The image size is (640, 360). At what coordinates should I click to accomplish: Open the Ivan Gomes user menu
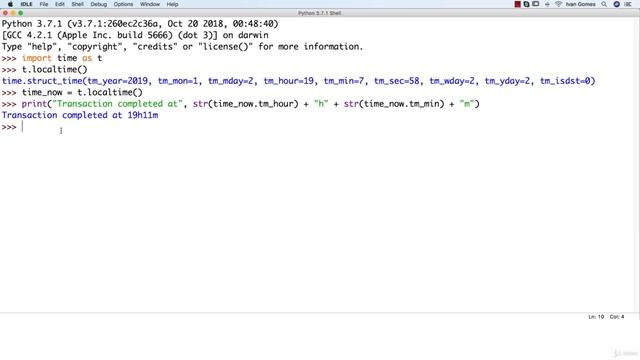[580, 4]
